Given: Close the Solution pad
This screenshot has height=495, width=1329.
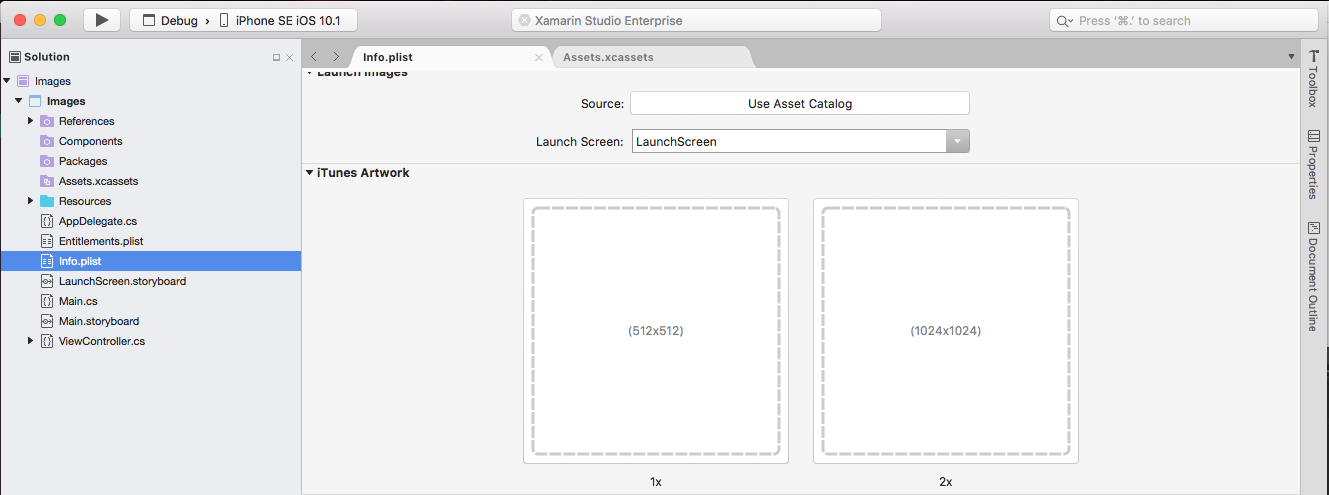Looking at the screenshot, I should [x=290, y=58].
